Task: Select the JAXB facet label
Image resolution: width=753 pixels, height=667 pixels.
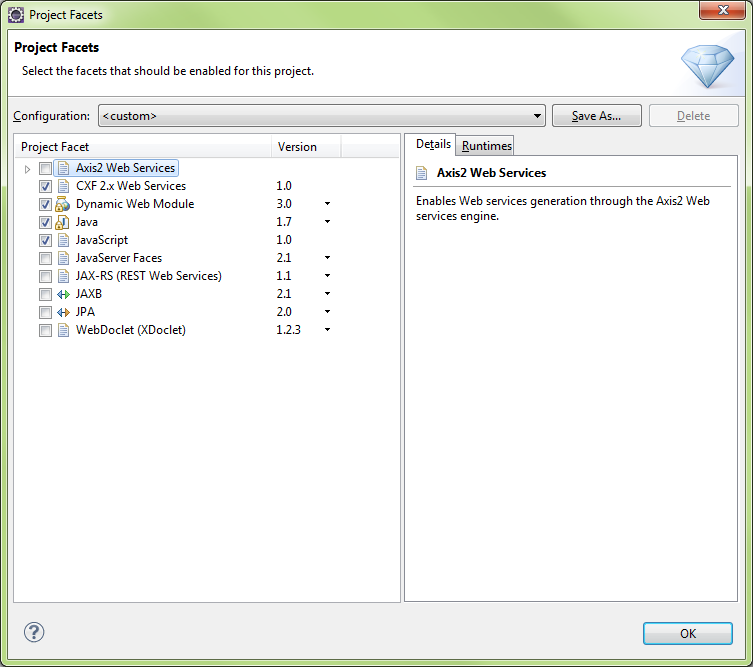Action: [89, 294]
